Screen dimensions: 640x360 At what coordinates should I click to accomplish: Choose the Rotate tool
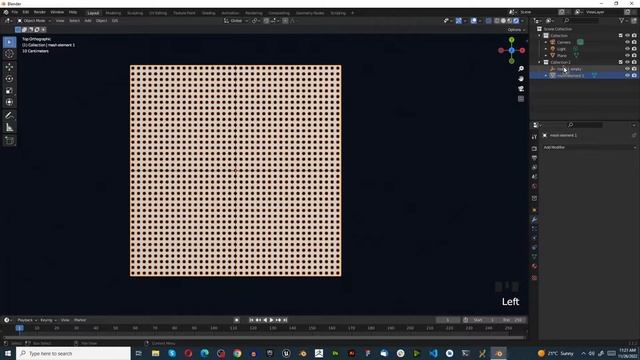tap(9, 79)
